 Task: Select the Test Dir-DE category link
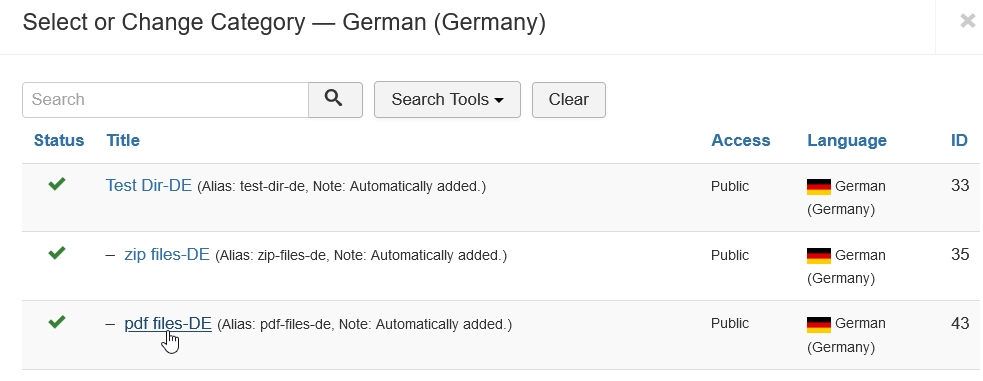[149, 185]
